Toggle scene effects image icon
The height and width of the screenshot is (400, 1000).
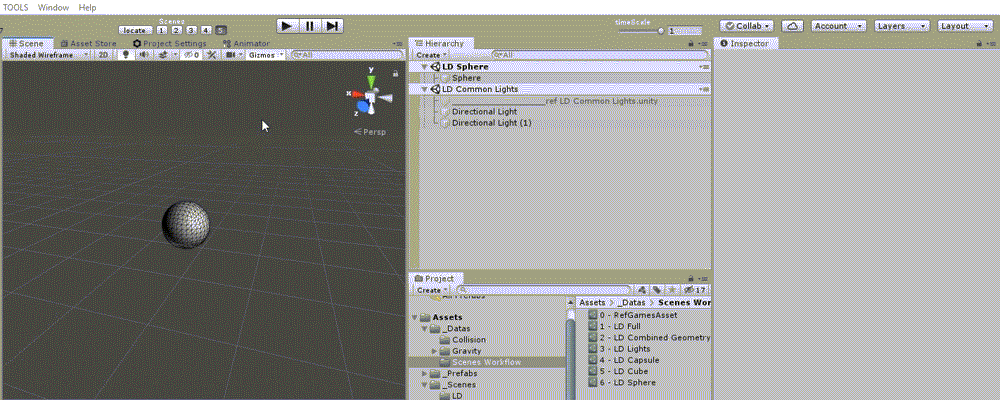click(162, 55)
